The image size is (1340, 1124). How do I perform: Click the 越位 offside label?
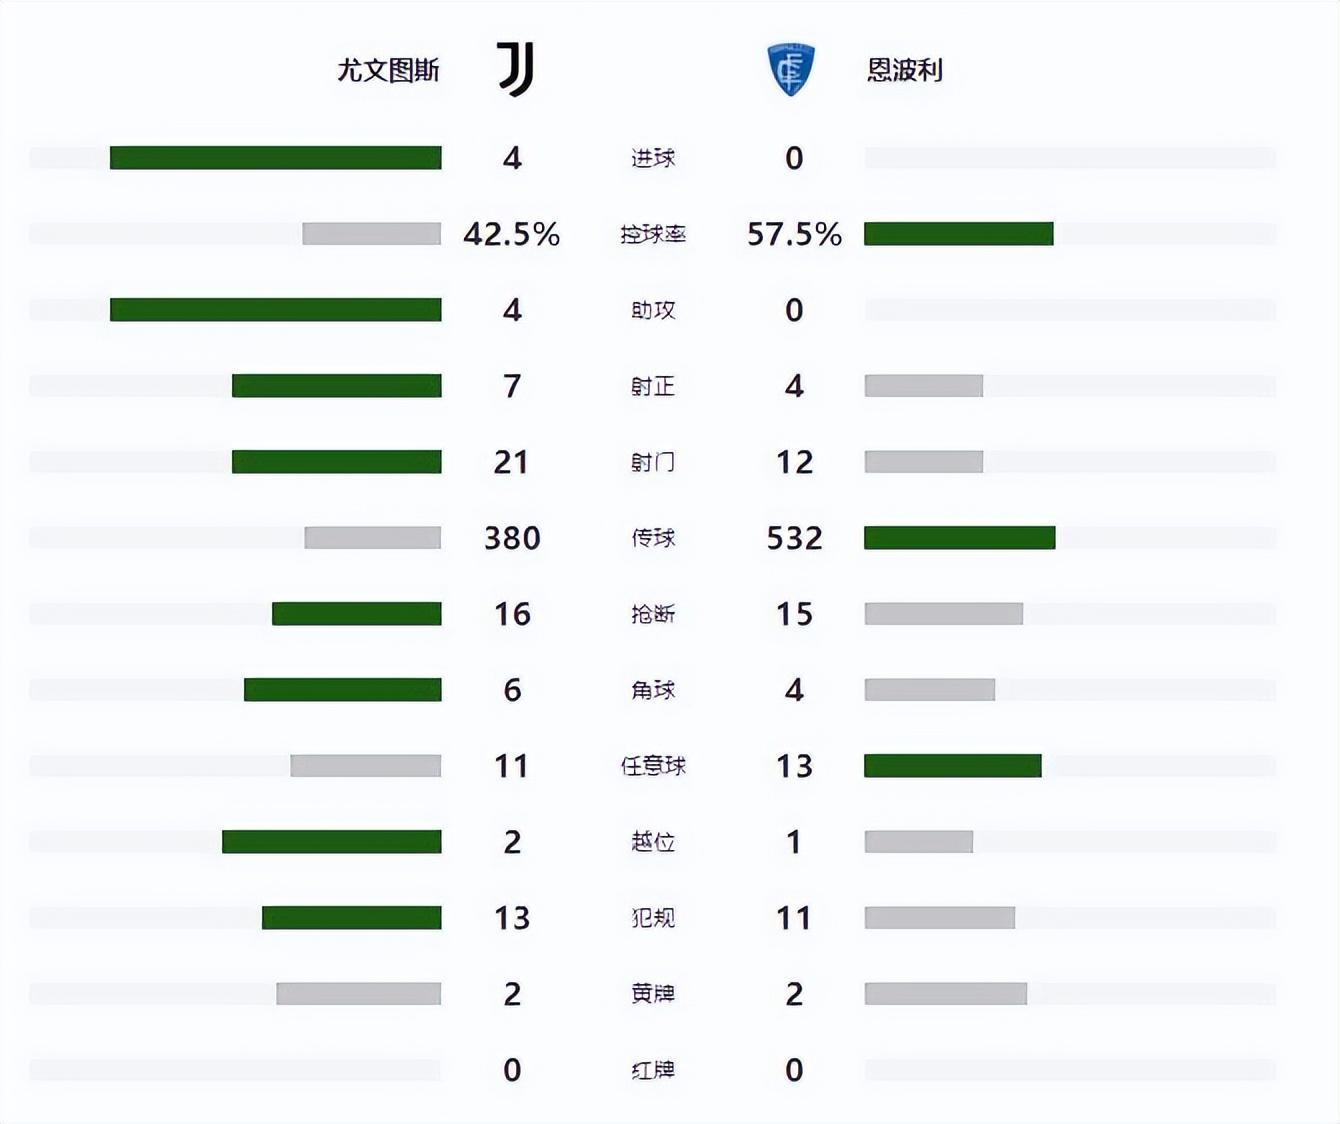(x=653, y=842)
